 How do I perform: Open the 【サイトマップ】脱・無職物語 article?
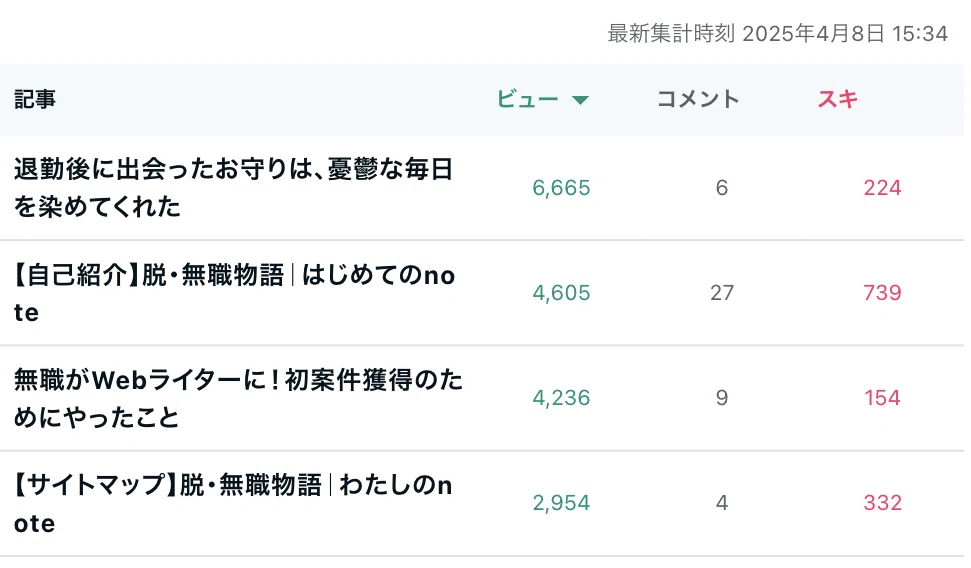pyautogui.click(x=233, y=504)
